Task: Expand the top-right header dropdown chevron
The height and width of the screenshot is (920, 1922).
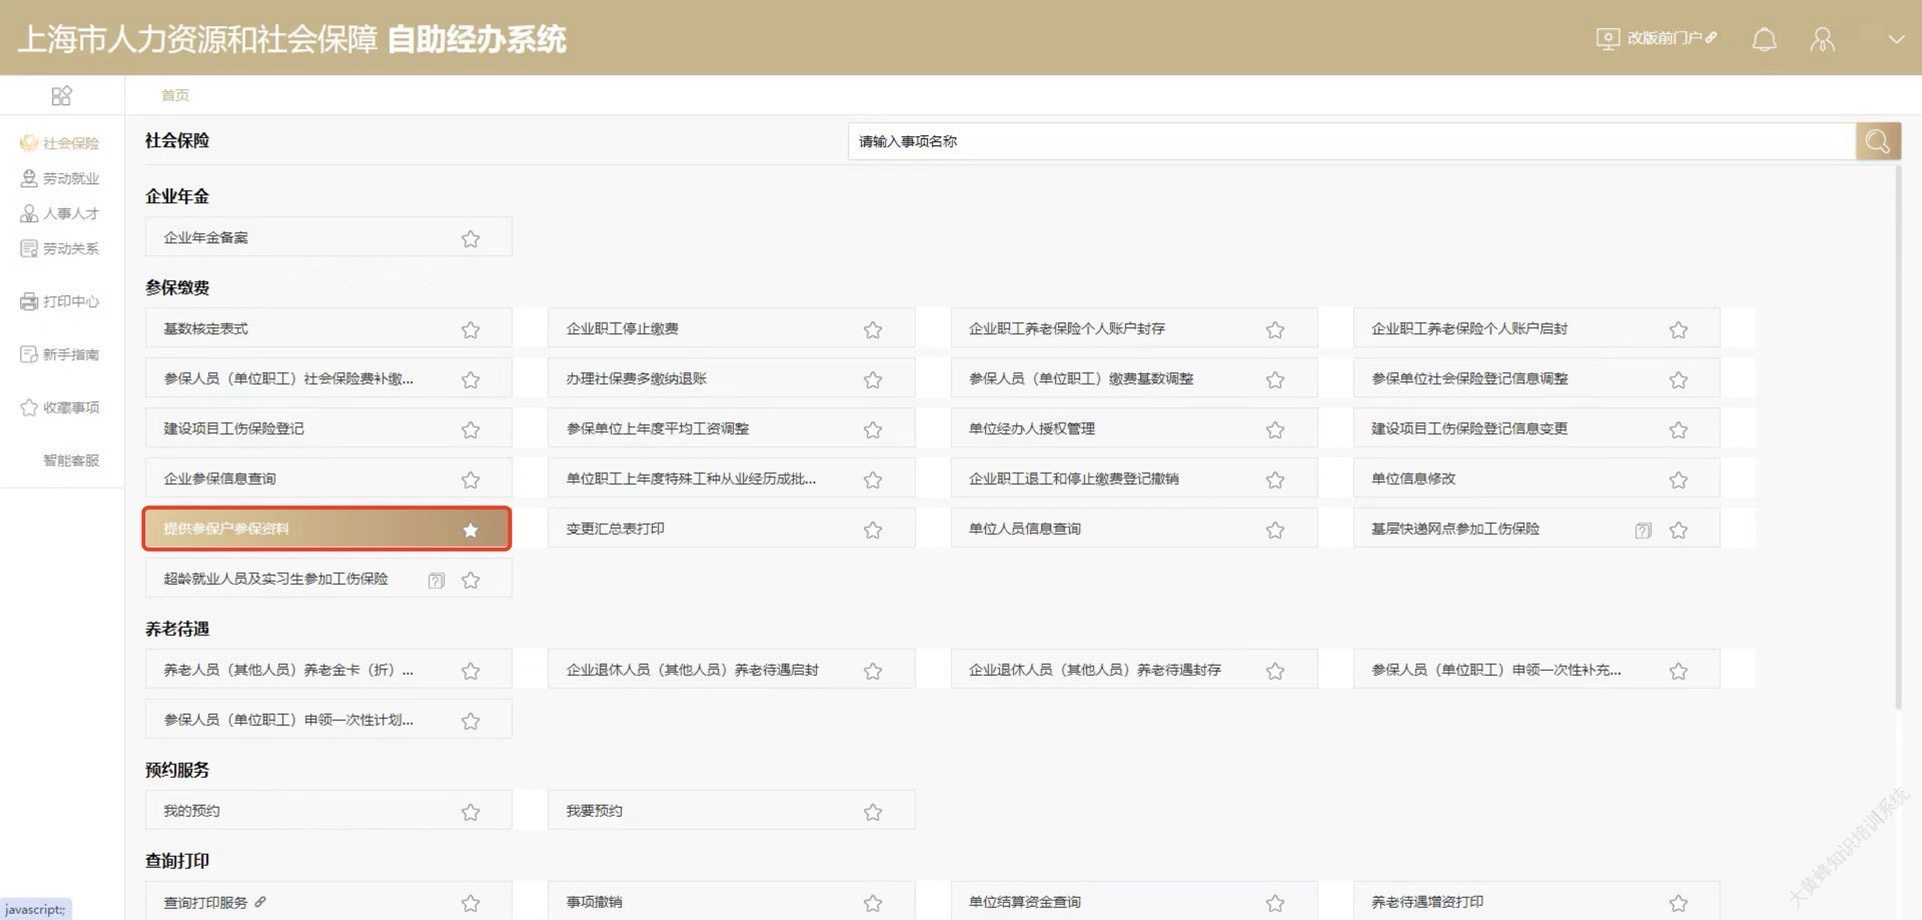Action: coord(1895,39)
